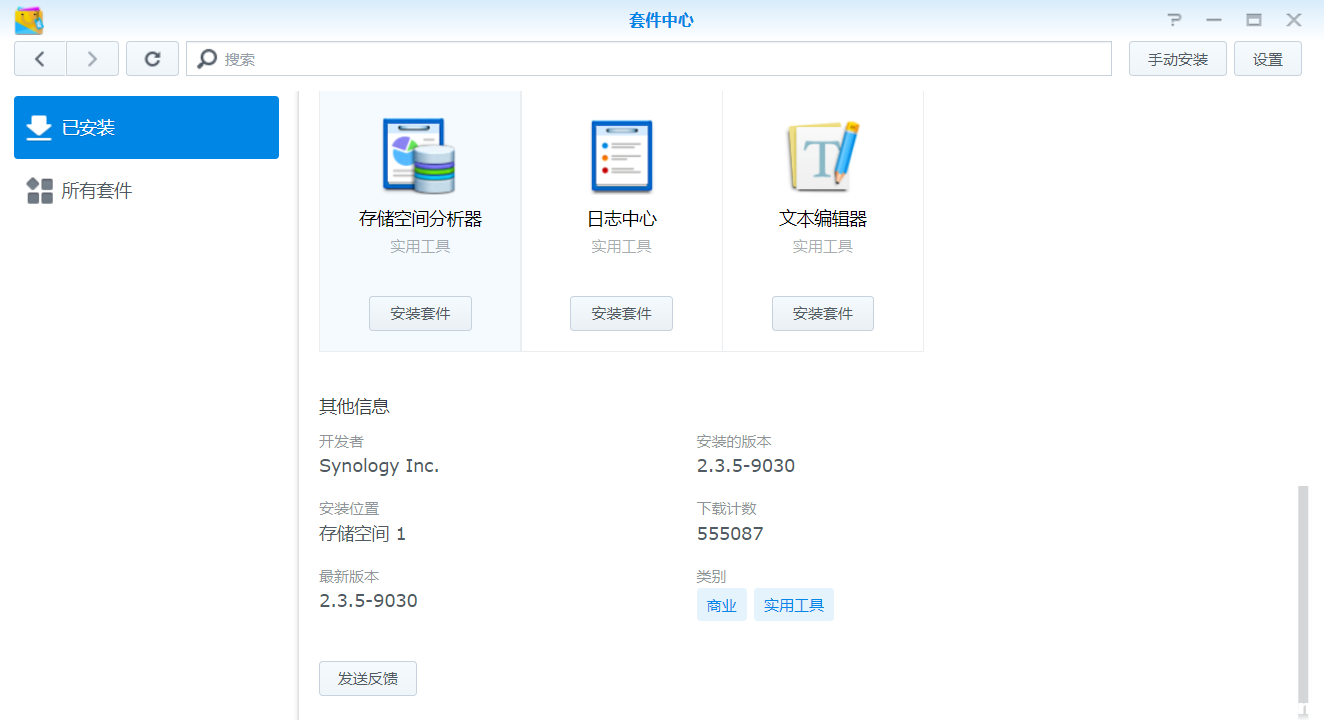Select the 商业 category tag
This screenshot has height=720, width=1324.
[721, 605]
